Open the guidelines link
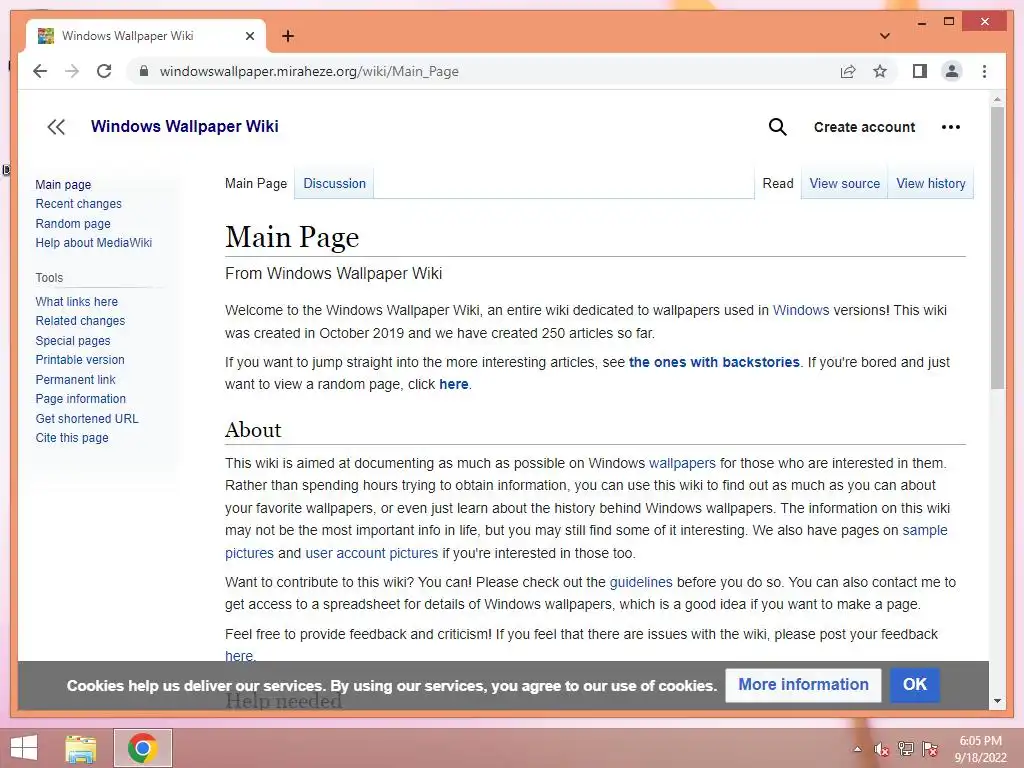The height and width of the screenshot is (768, 1024). coord(641,582)
